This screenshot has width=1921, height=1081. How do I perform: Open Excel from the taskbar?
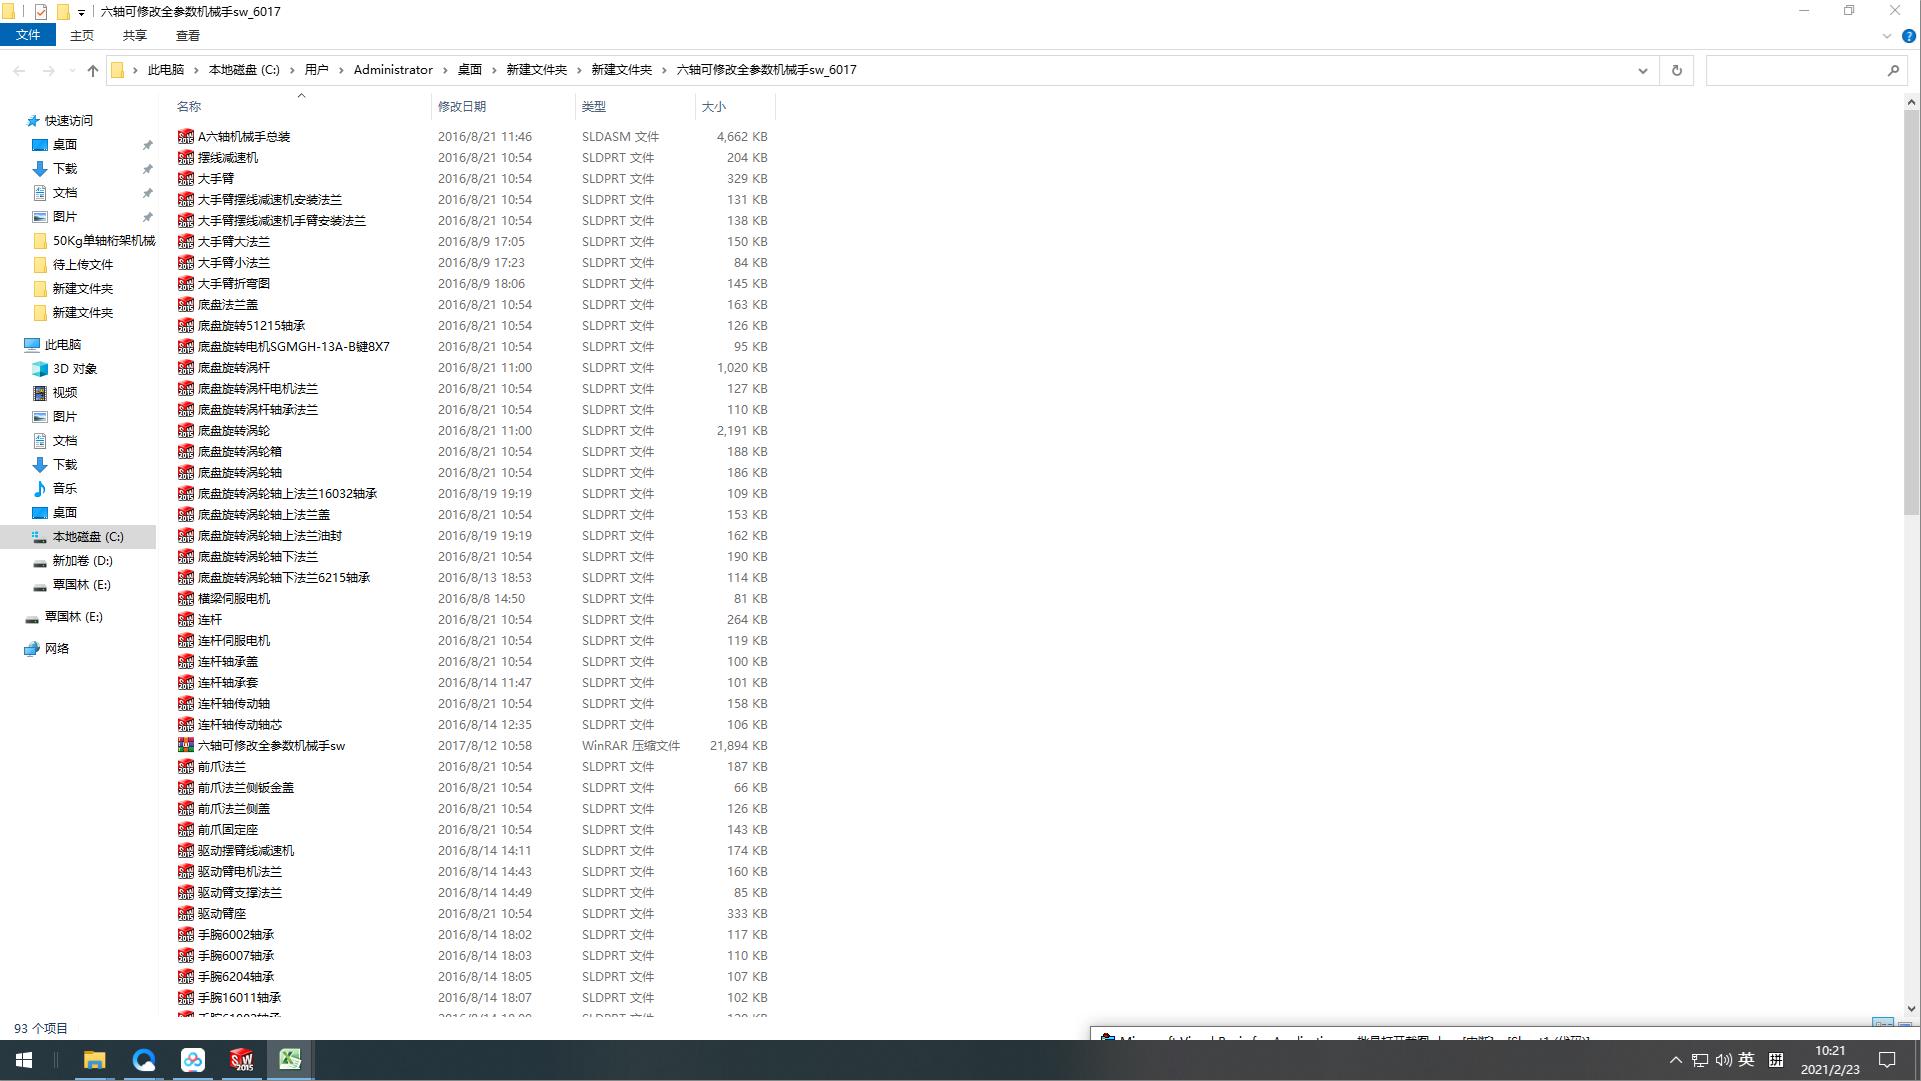point(290,1060)
